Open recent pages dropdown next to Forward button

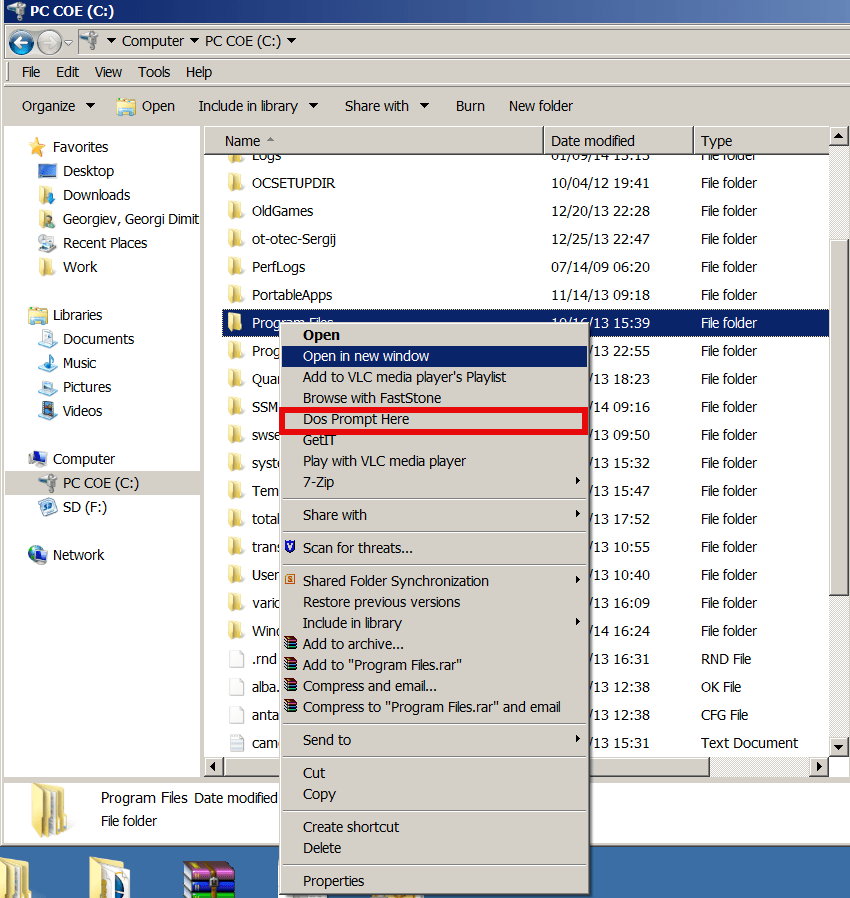pyautogui.click(x=68, y=42)
